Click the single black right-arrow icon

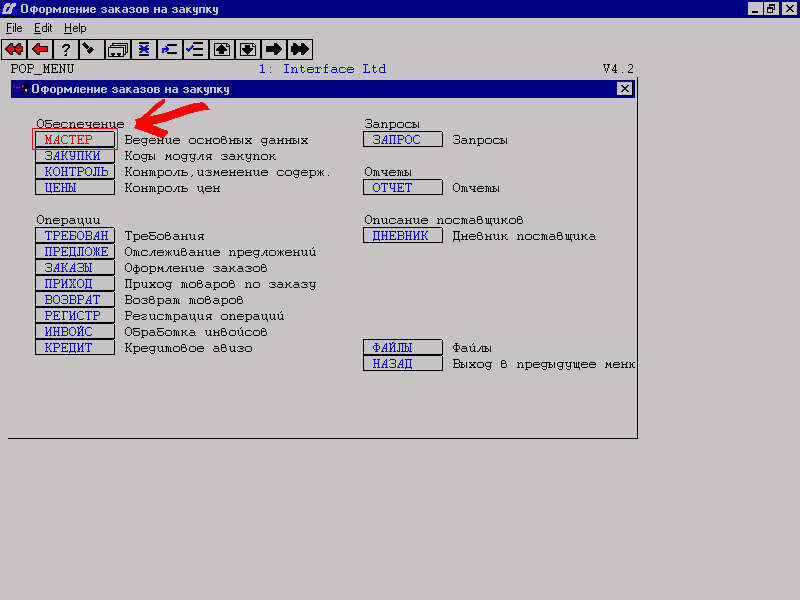tap(274, 49)
